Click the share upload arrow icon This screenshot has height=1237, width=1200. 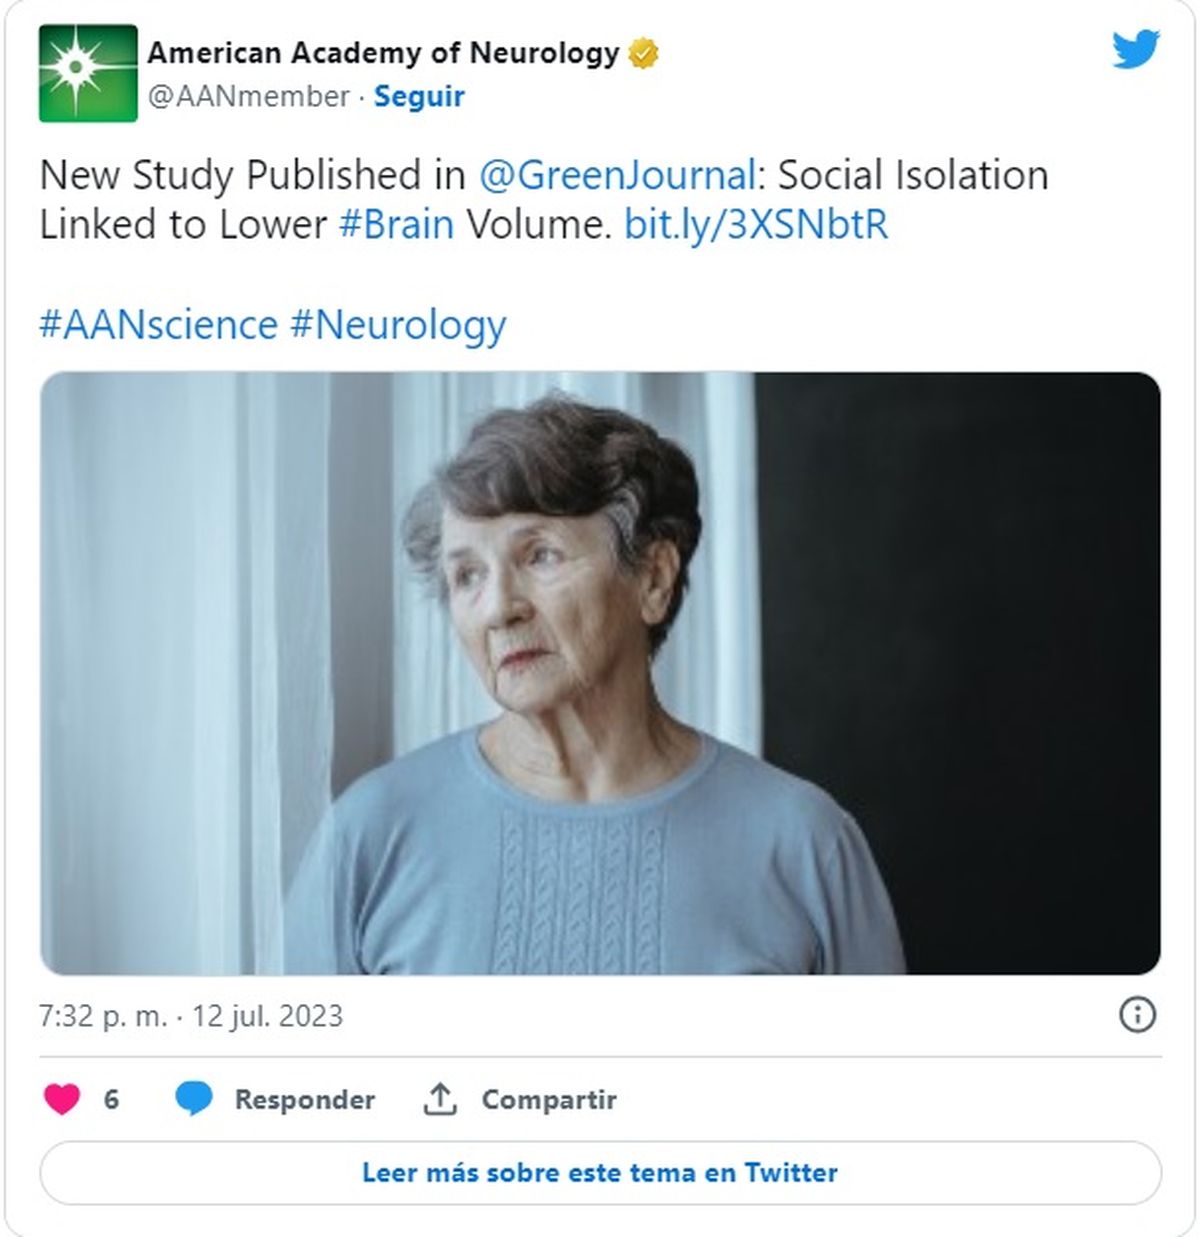[440, 1099]
